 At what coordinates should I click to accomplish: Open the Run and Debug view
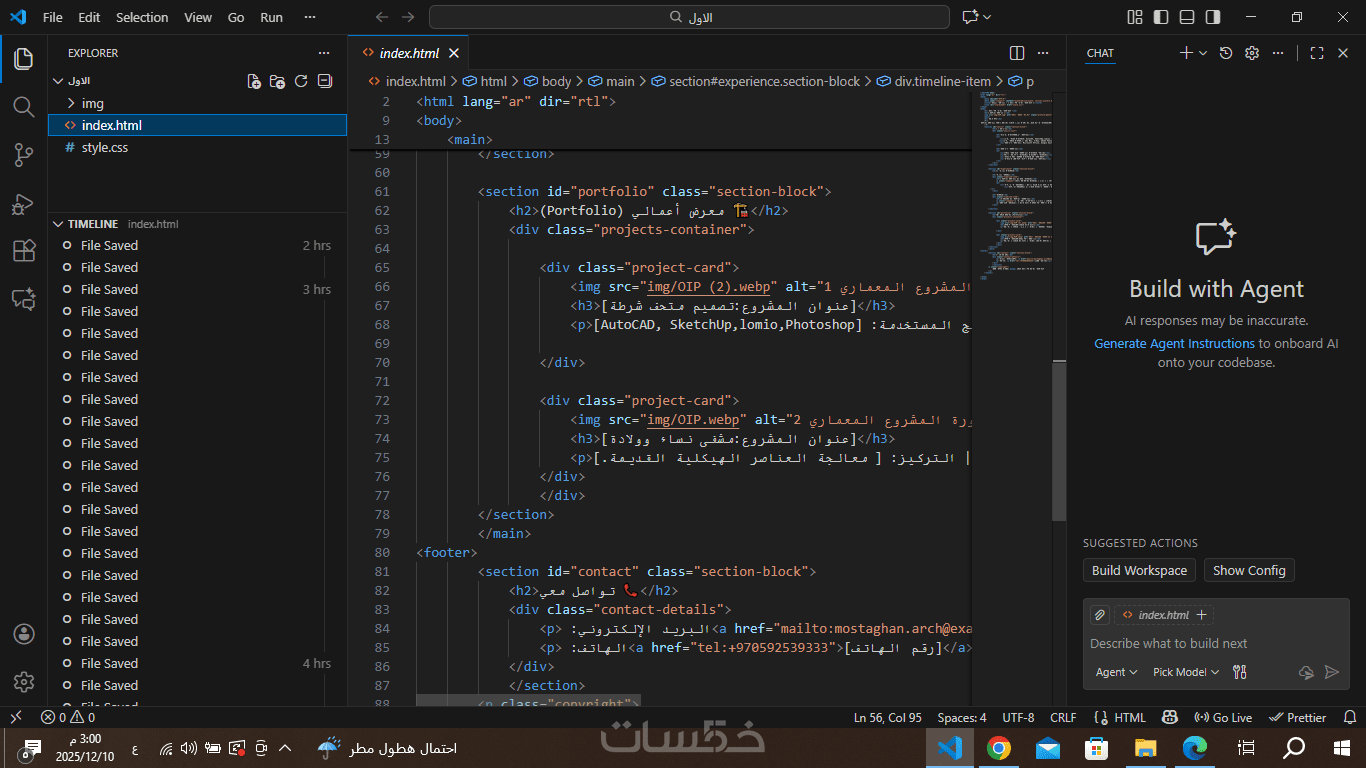click(24, 203)
